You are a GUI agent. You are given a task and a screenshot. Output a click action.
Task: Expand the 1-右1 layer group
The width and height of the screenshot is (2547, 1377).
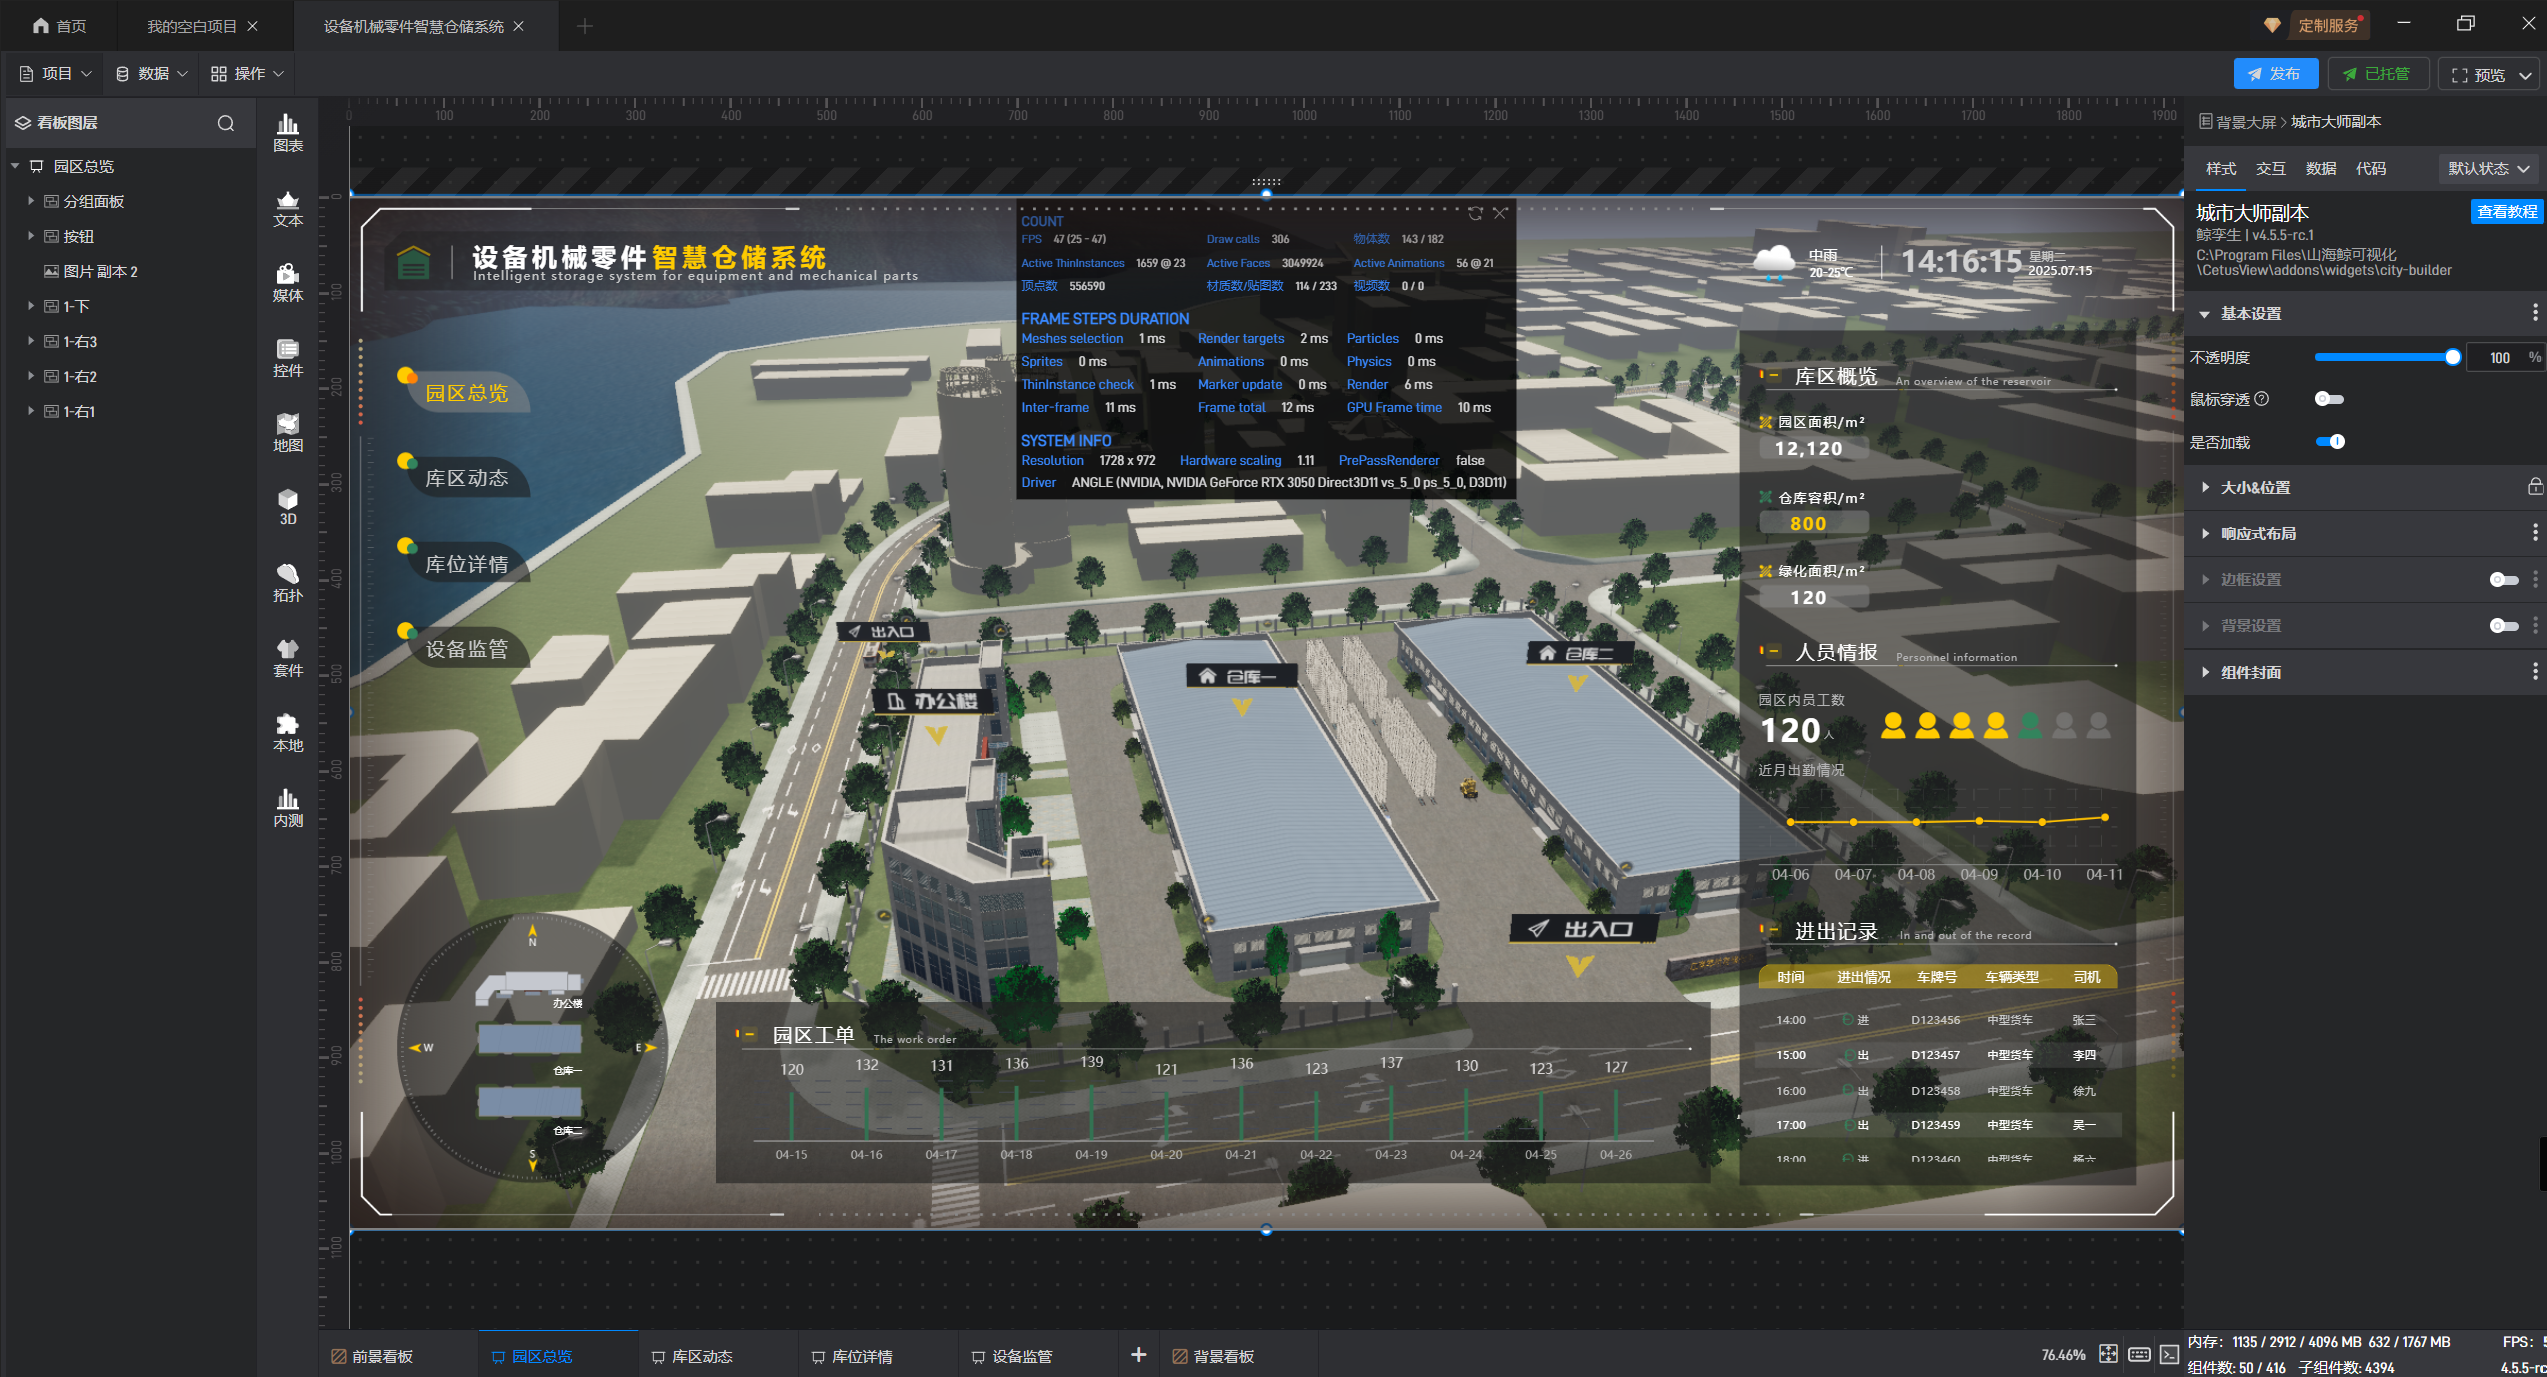31,411
